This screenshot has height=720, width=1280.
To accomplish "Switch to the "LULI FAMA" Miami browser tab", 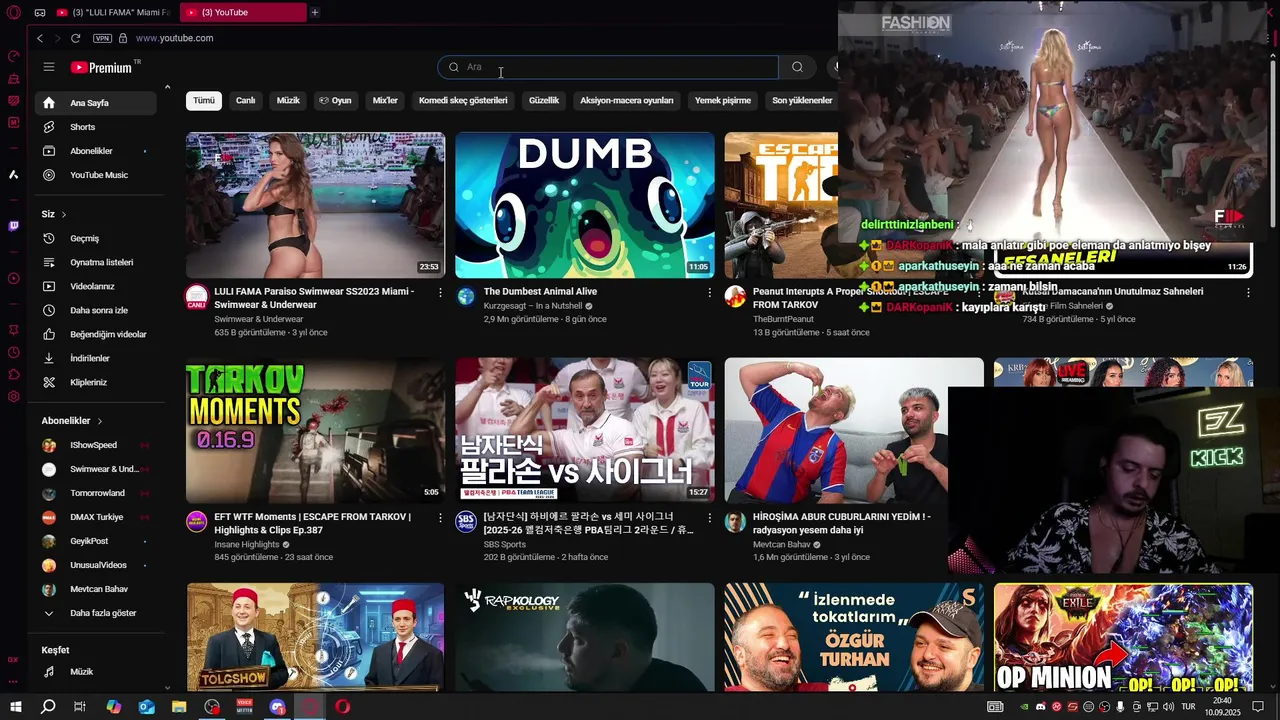I will [x=114, y=12].
